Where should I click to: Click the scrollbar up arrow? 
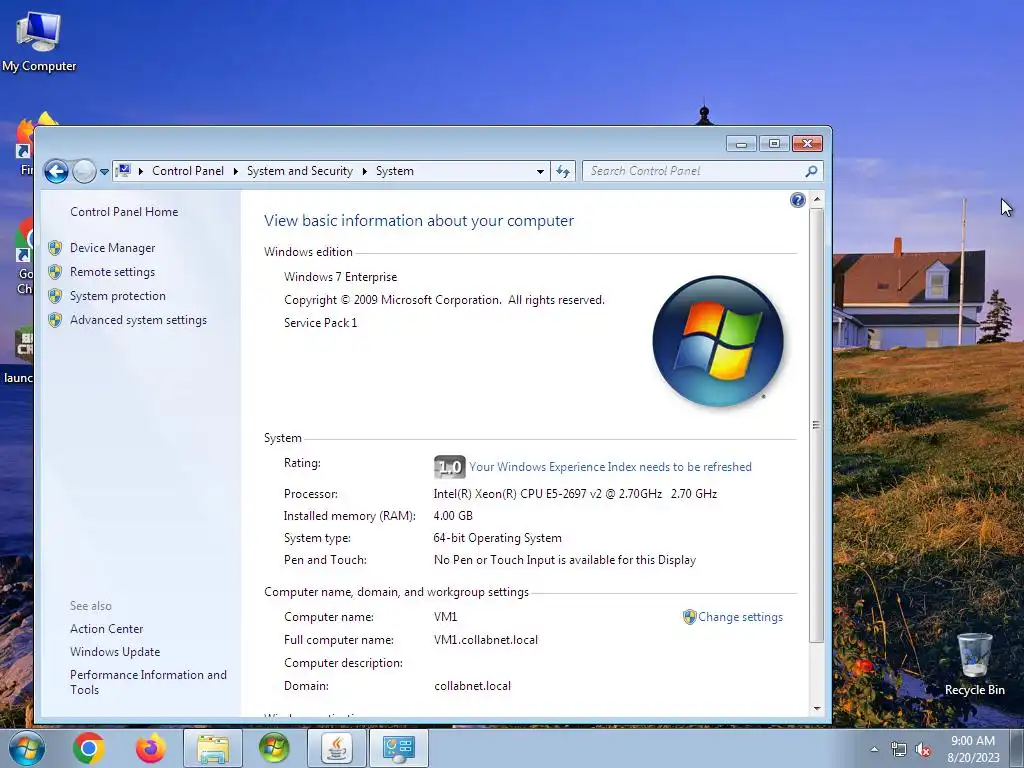(816, 199)
